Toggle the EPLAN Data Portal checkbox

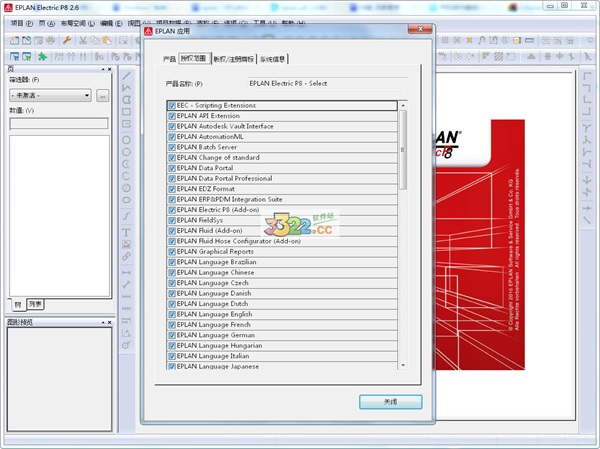click(x=172, y=168)
